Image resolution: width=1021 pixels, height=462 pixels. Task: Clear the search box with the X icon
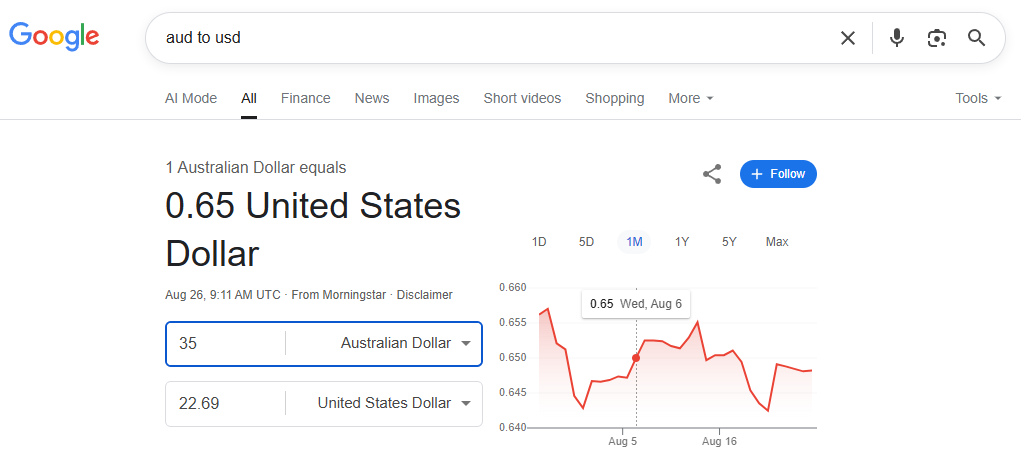click(x=847, y=38)
